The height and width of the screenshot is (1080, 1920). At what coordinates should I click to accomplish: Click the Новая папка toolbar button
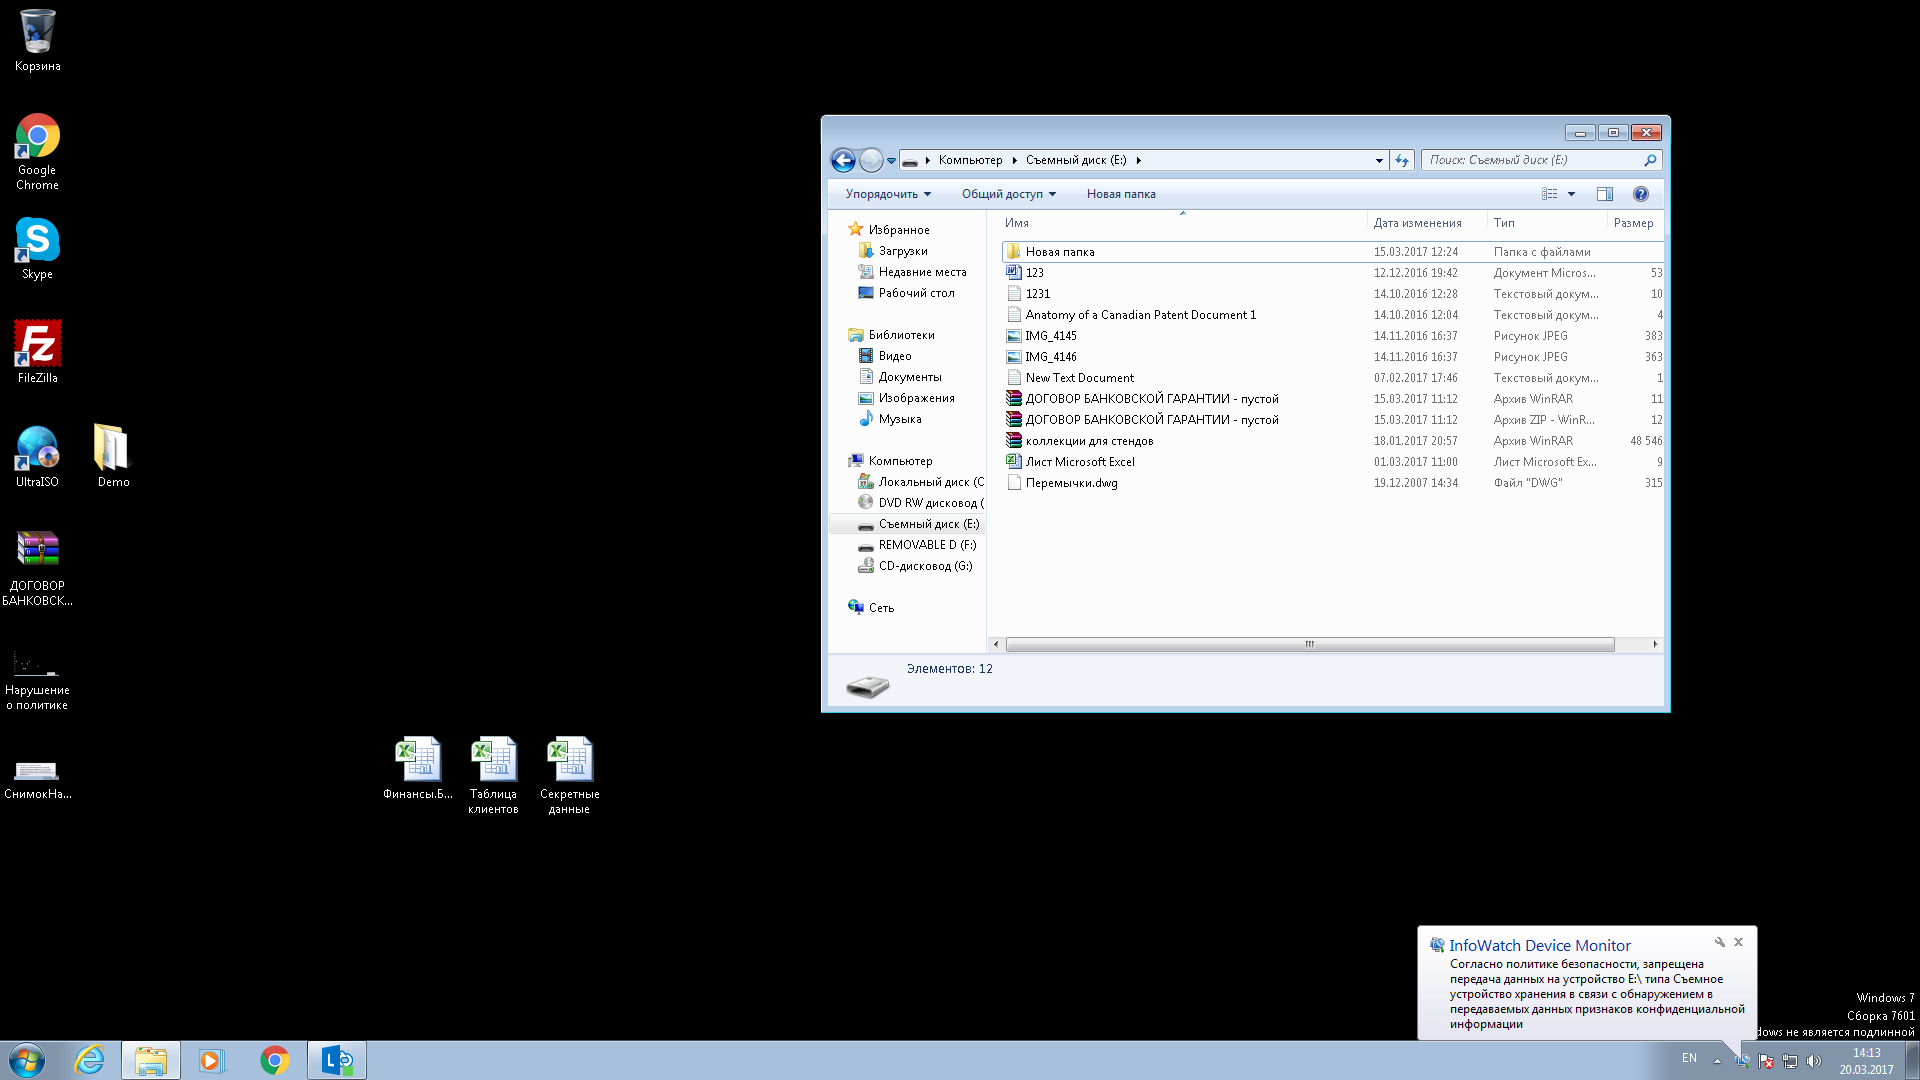(x=1120, y=194)
